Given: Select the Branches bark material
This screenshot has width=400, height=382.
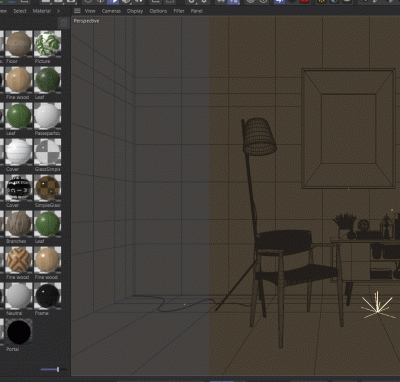Looking at the screenshot, I should tap(19, 224).
